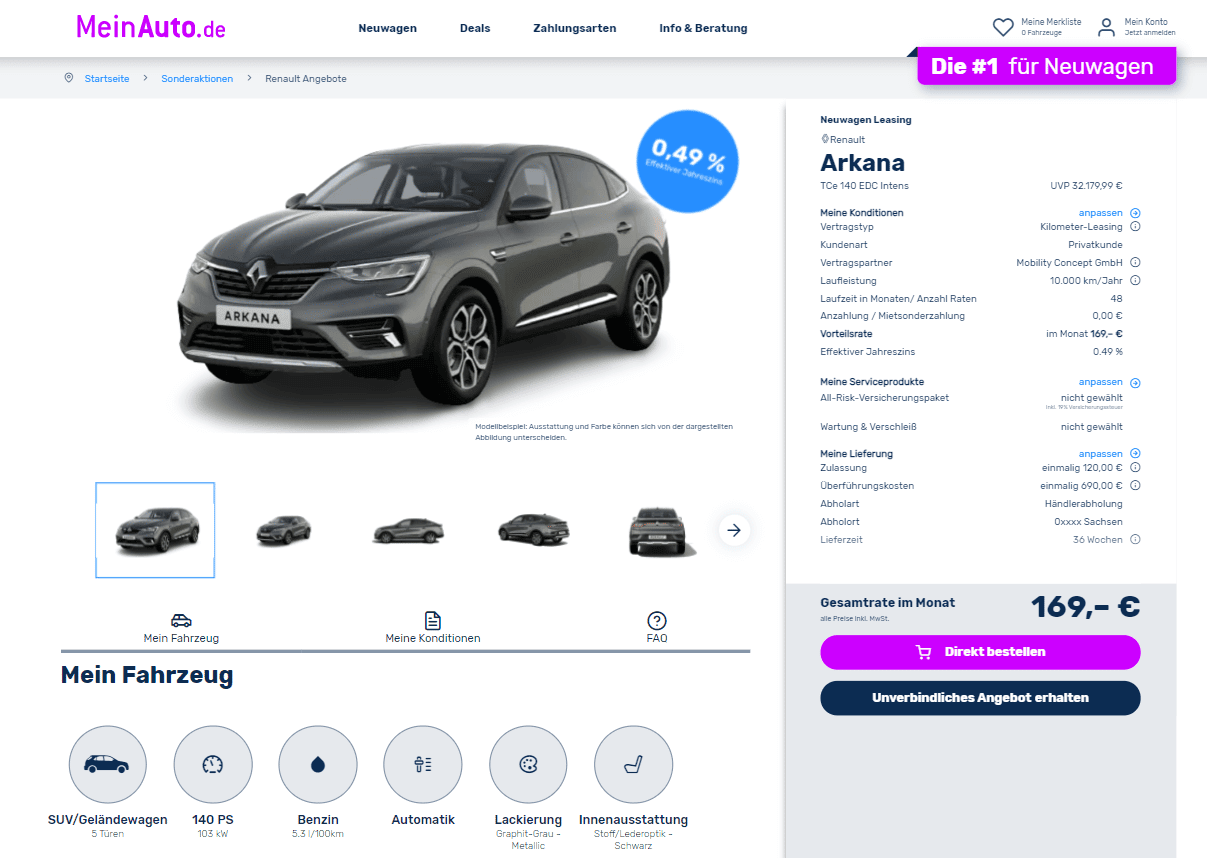Open the Neuwagen menu
The image size is (1207, 858).
(387, 28)
